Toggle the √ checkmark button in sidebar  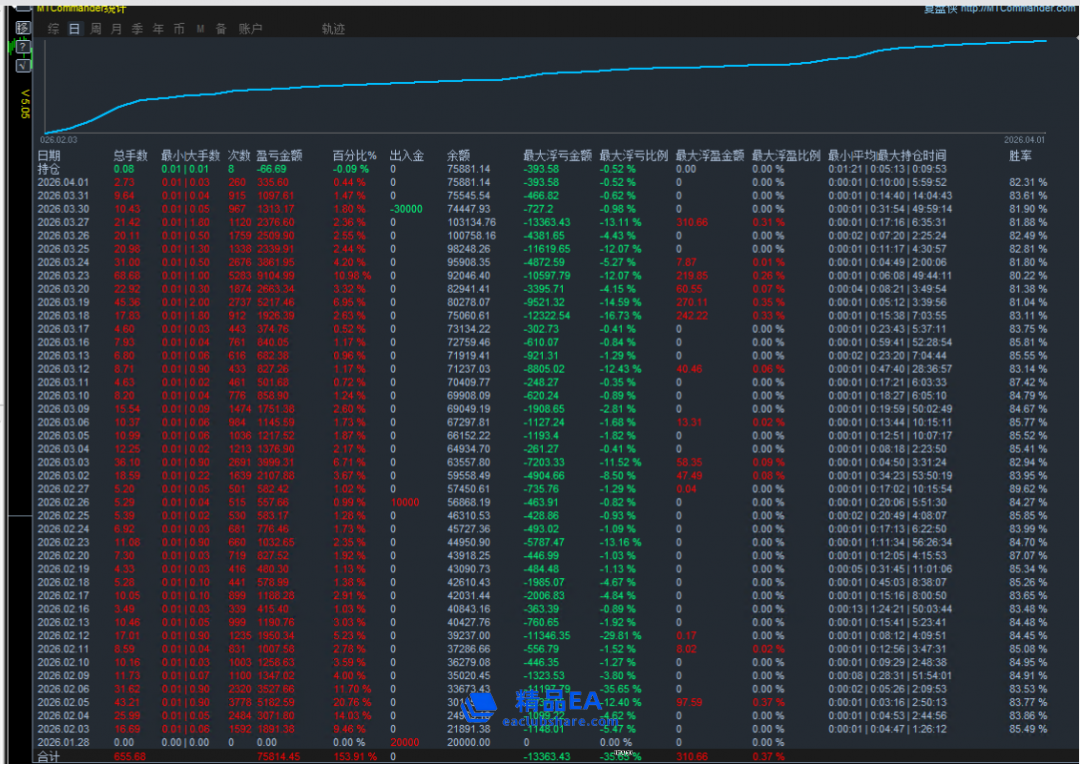[x=23, y=65]
